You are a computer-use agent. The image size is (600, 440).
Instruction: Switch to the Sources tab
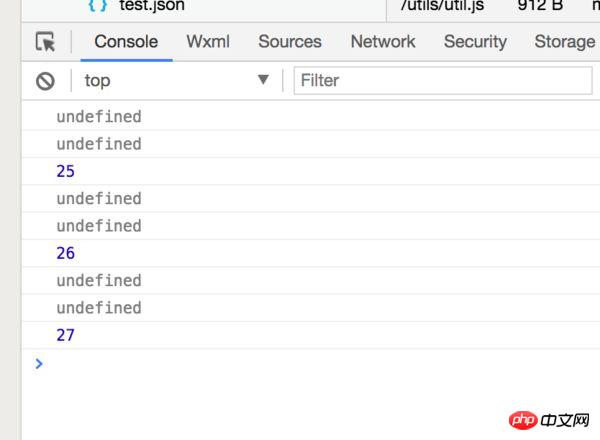290,41
